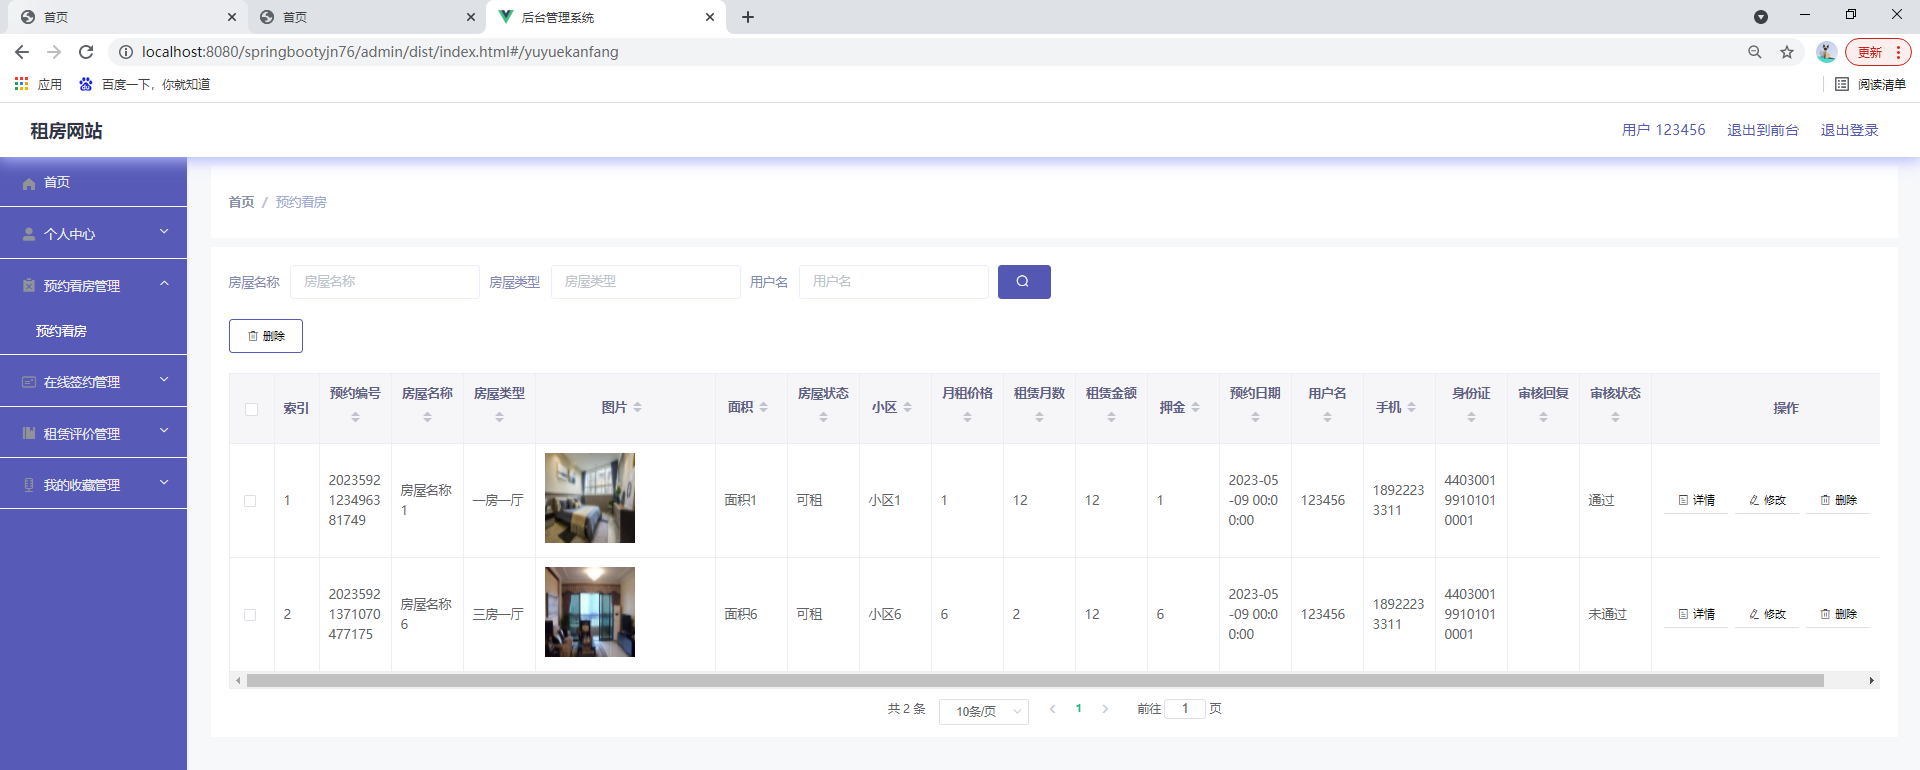
Task: Click 修改 for row 1
Action: [x=1767, y=500]
